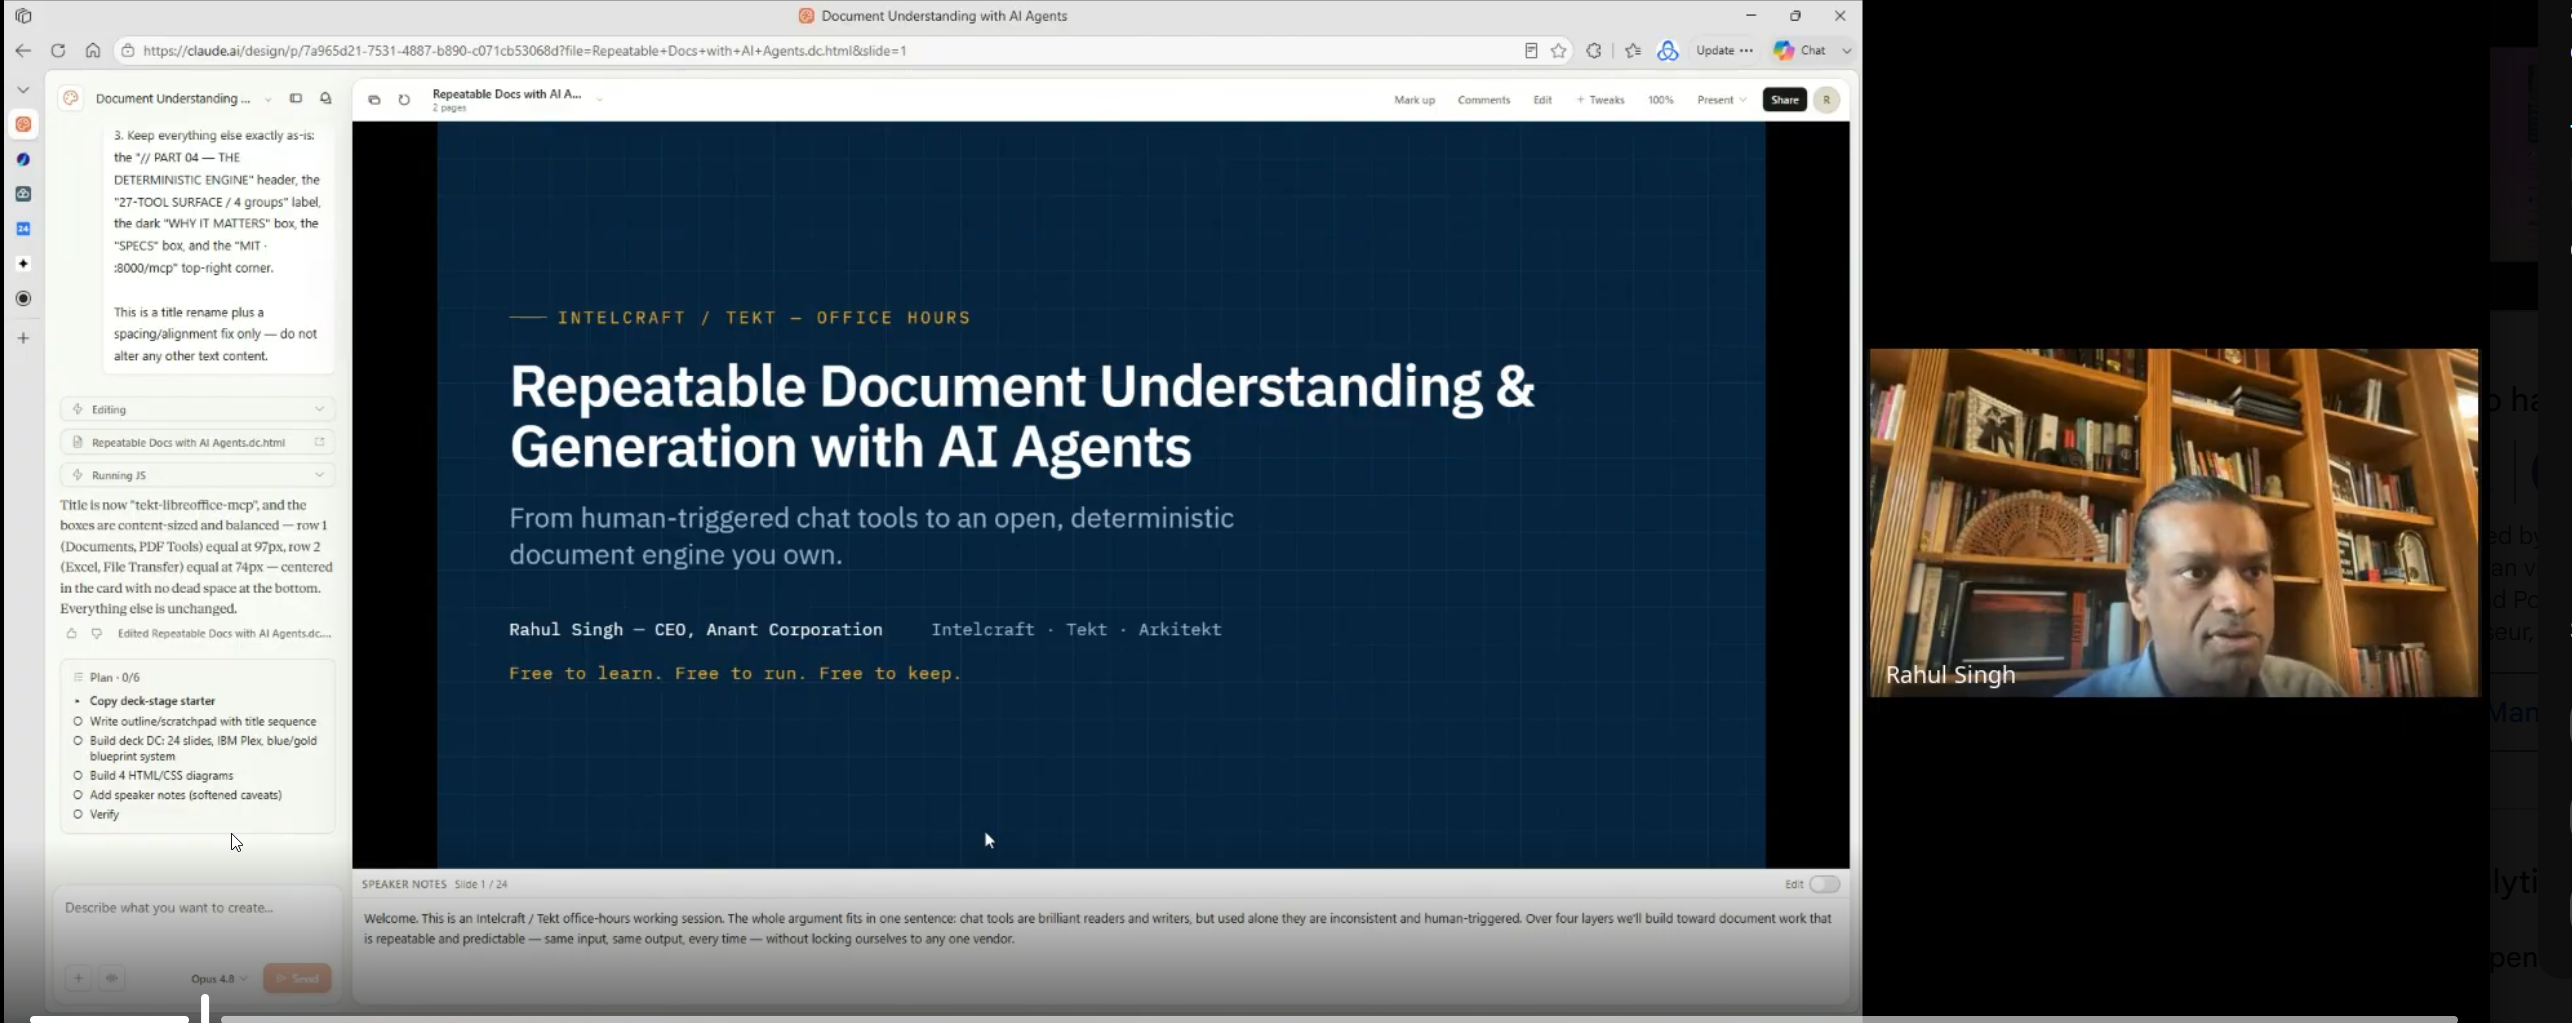Click the stacked pages icon in preview toolbar
2572x1023 pixels.
pyautogui.click(x=374, y=100)
